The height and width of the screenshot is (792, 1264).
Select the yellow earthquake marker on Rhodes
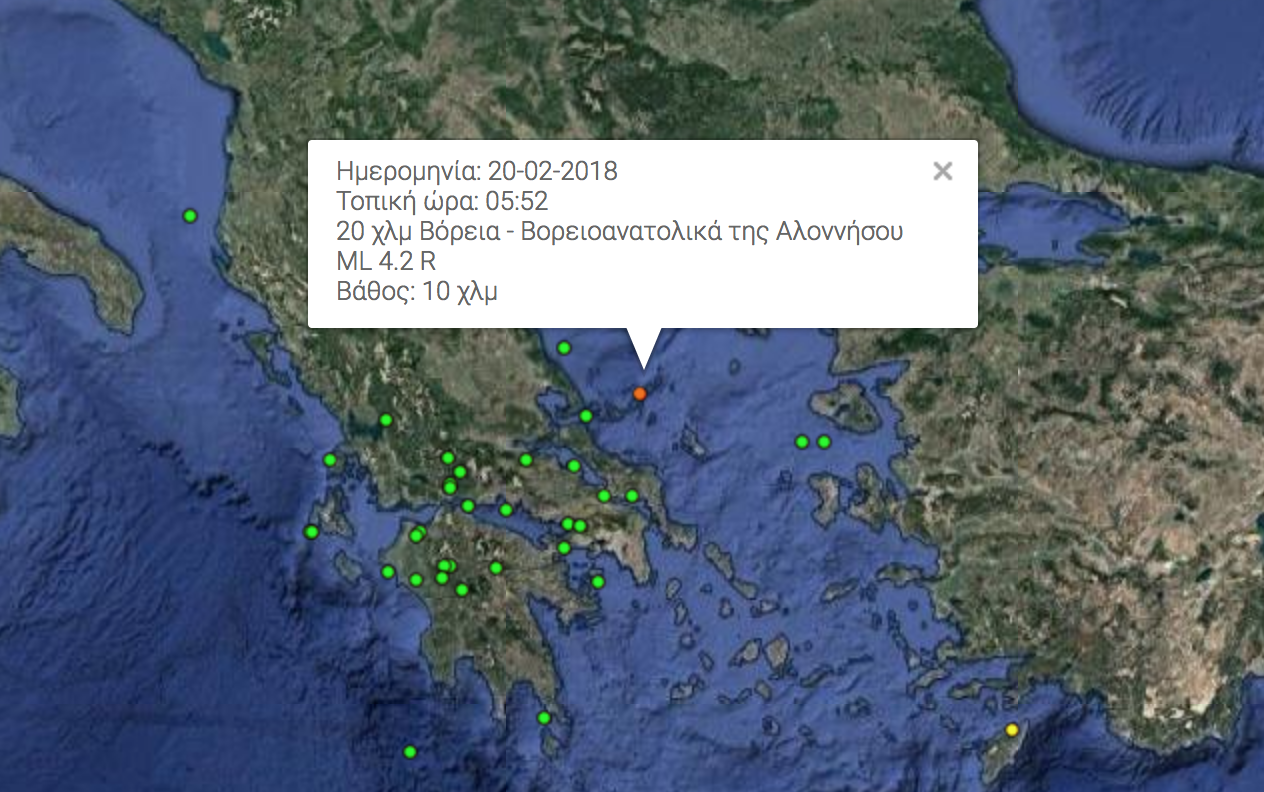(1012, 729)
